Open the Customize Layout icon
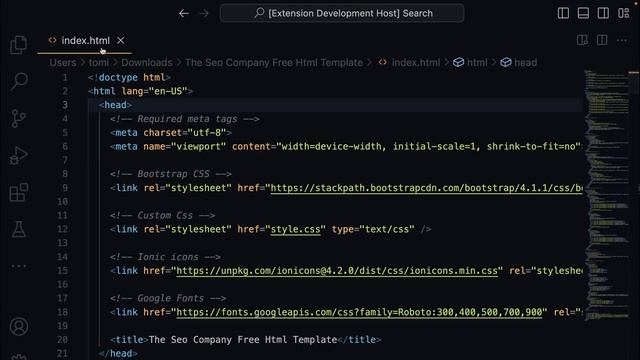This screenshot has height=360, width=640. pyautogui.click(x=623, y=13)
